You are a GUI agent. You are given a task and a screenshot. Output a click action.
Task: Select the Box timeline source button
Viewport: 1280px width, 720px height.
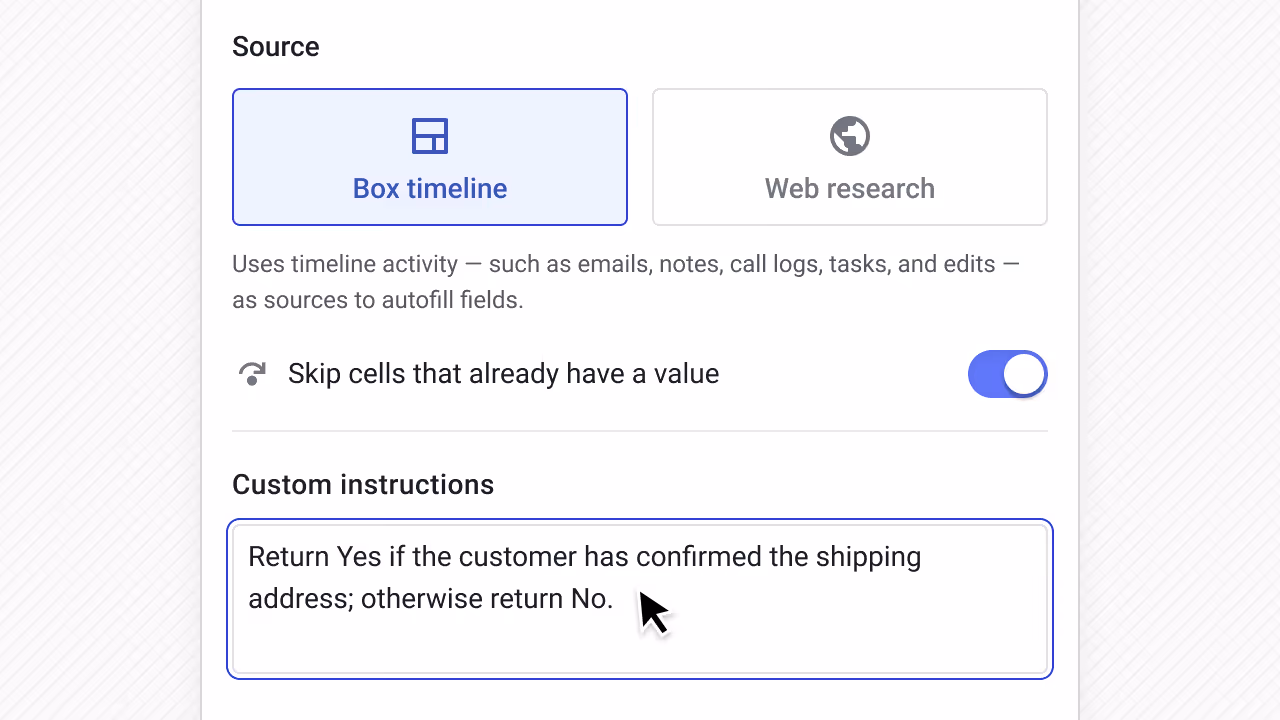coord(430,157)
